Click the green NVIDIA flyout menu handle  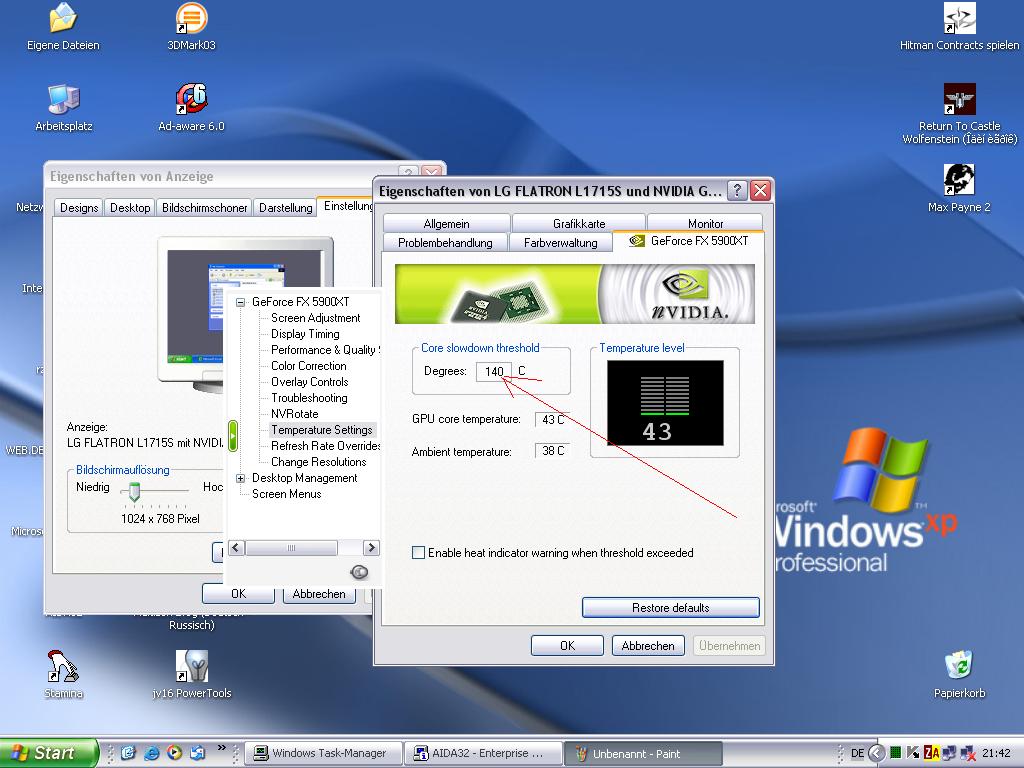click(232, 436)
